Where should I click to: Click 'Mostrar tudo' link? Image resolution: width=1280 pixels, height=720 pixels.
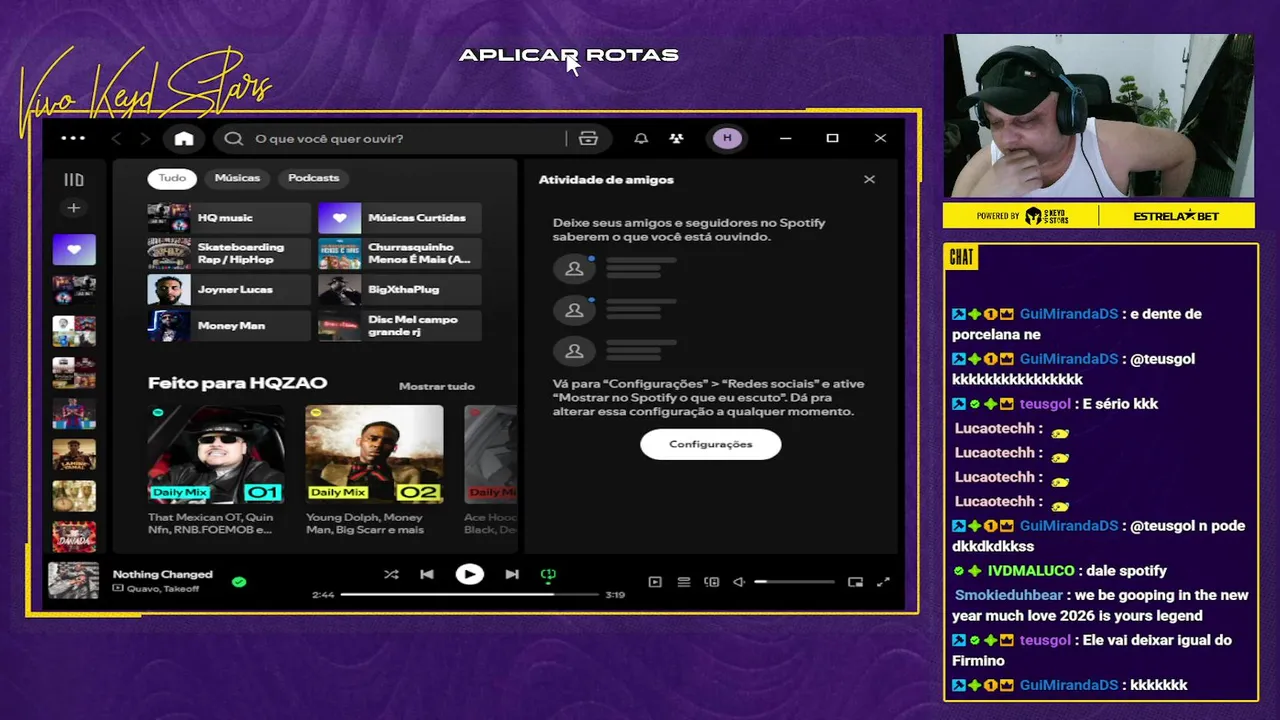pyautogui.click(x=437, y=387)
